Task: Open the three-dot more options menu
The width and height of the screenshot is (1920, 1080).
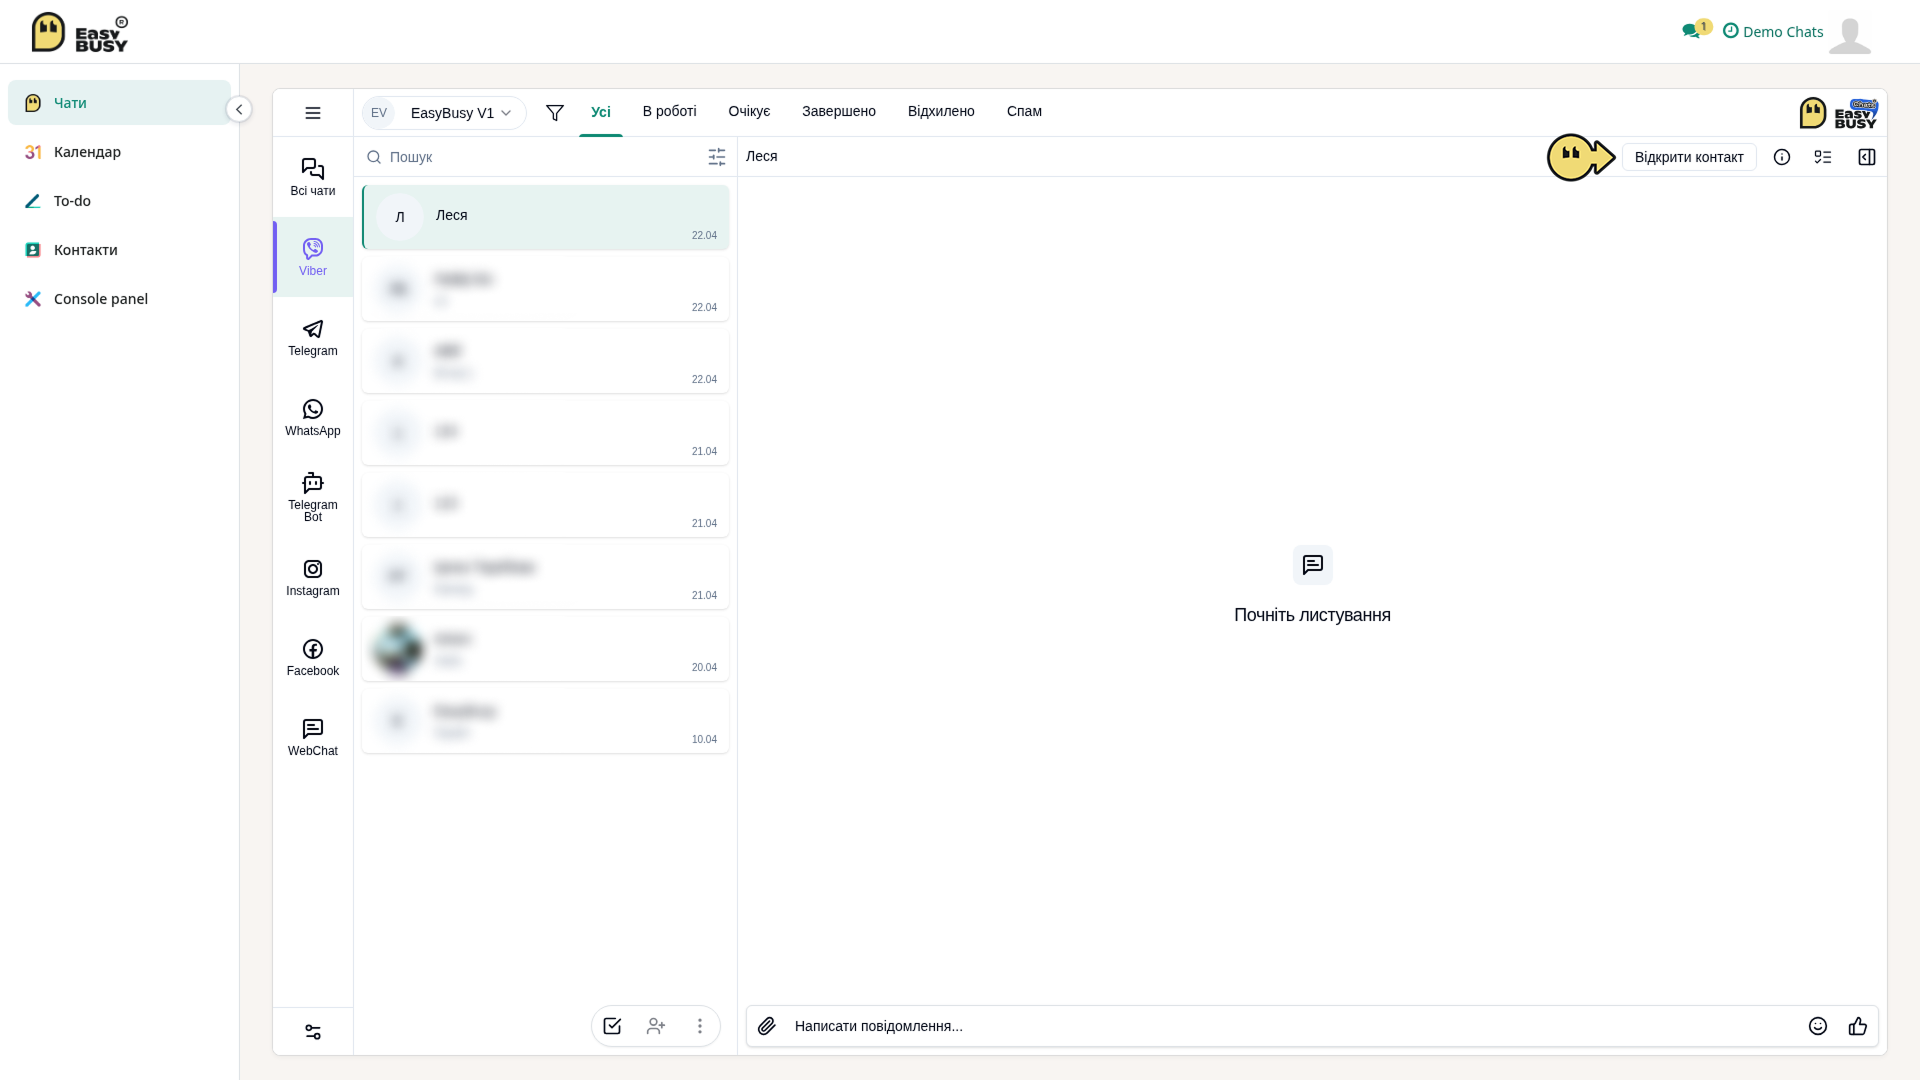Action: (700, 1026)
